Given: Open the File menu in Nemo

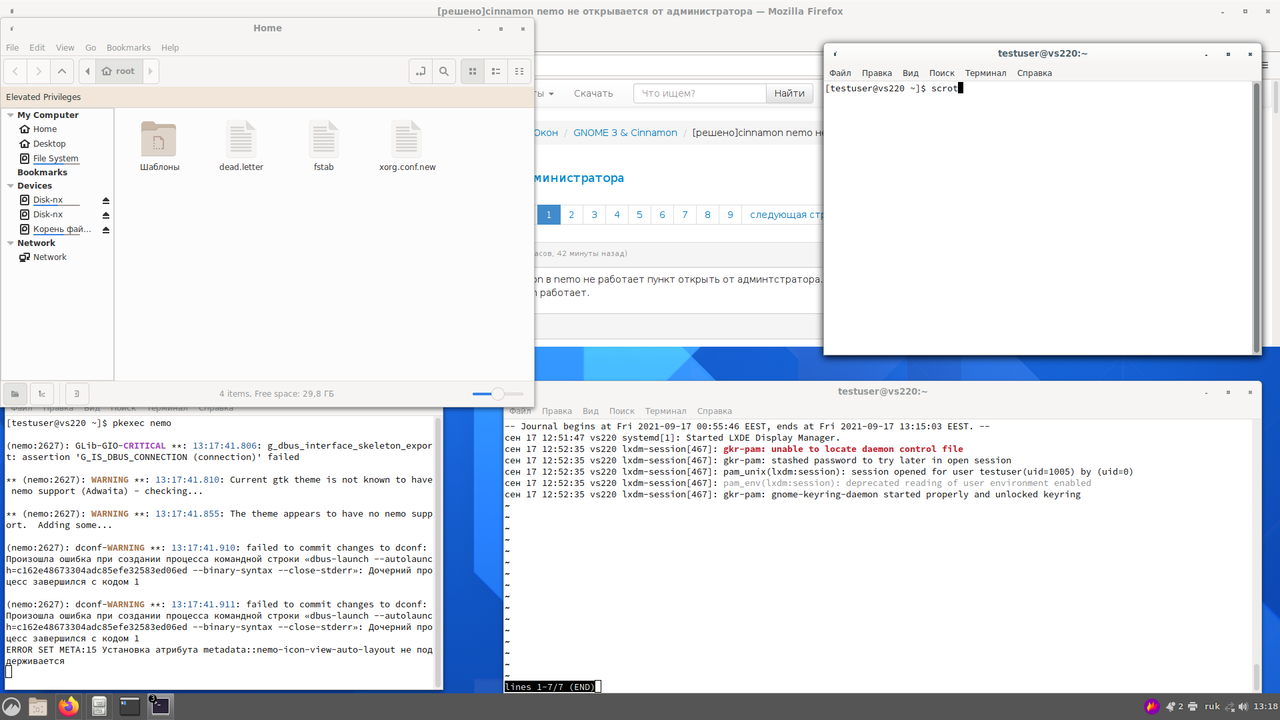Looking at the screenshot, I should click(12, 47).
